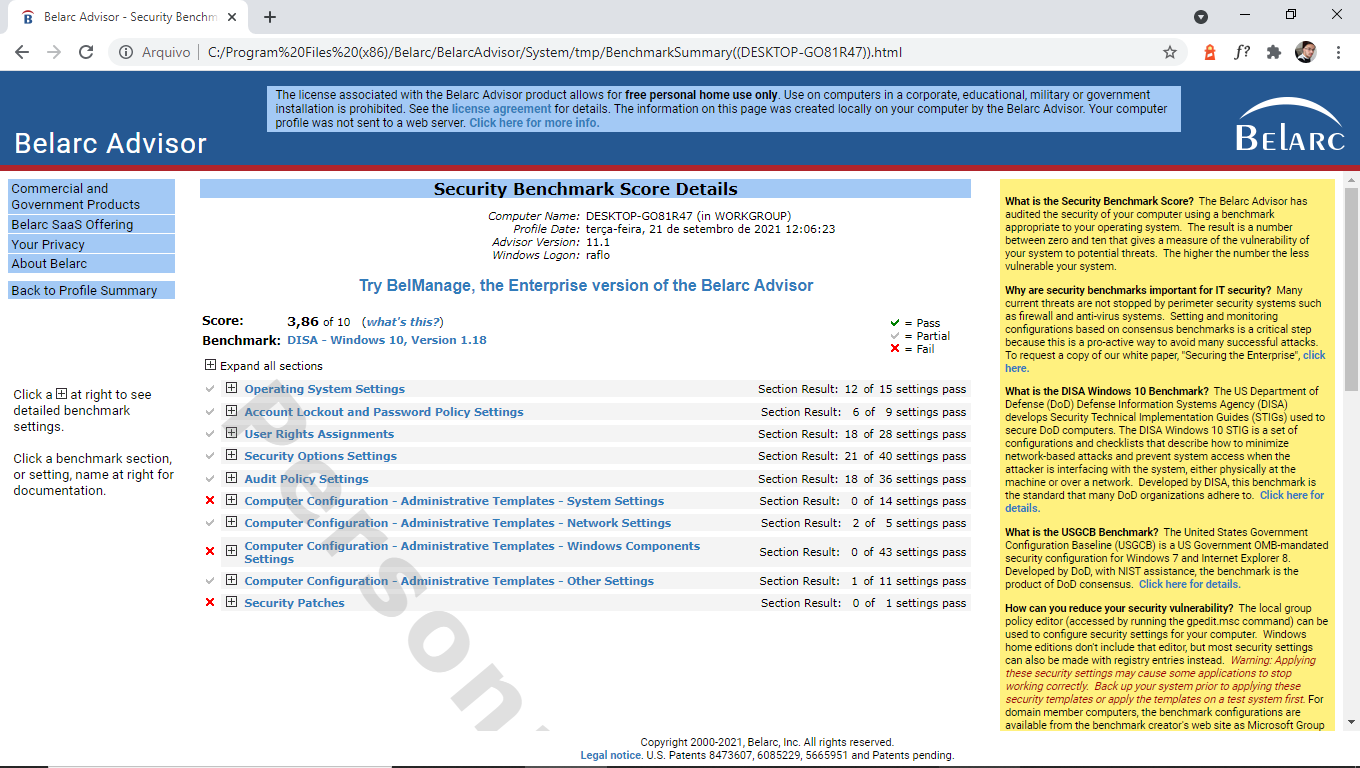Open Account Lockout and Password Policy link
The image size is (1360, 768).
[x=384, y=412]
